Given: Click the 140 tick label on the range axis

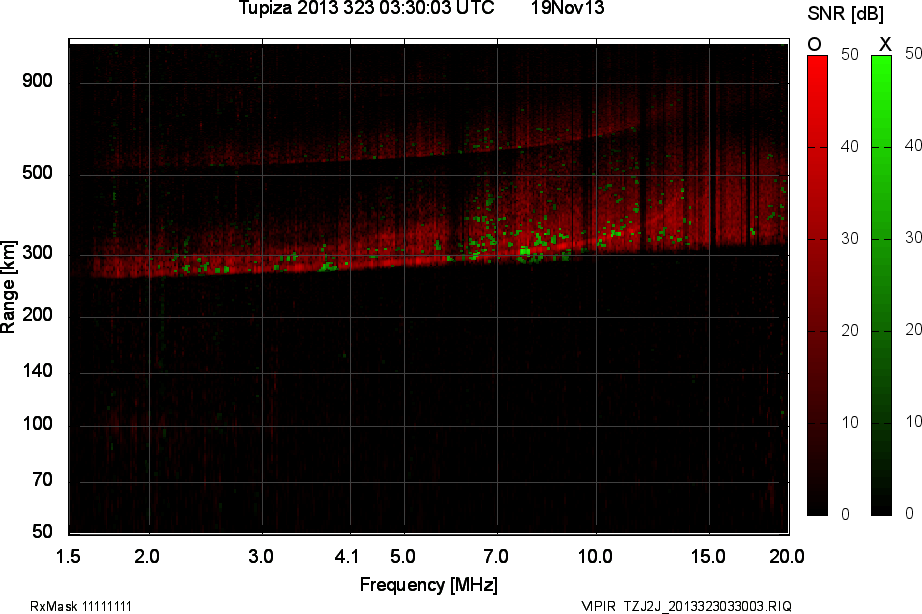Looking at the screenshot, I should point(38,371).
